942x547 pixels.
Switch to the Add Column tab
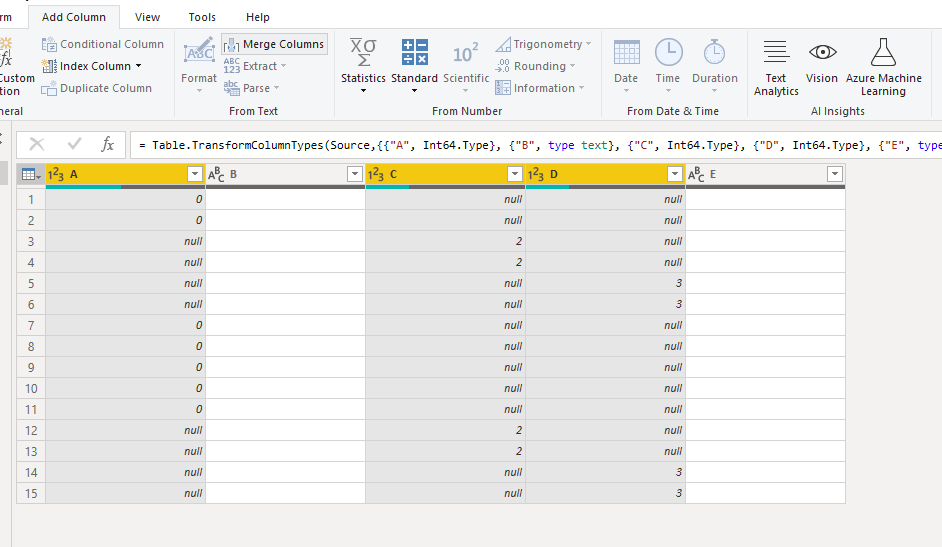[74, 17]
